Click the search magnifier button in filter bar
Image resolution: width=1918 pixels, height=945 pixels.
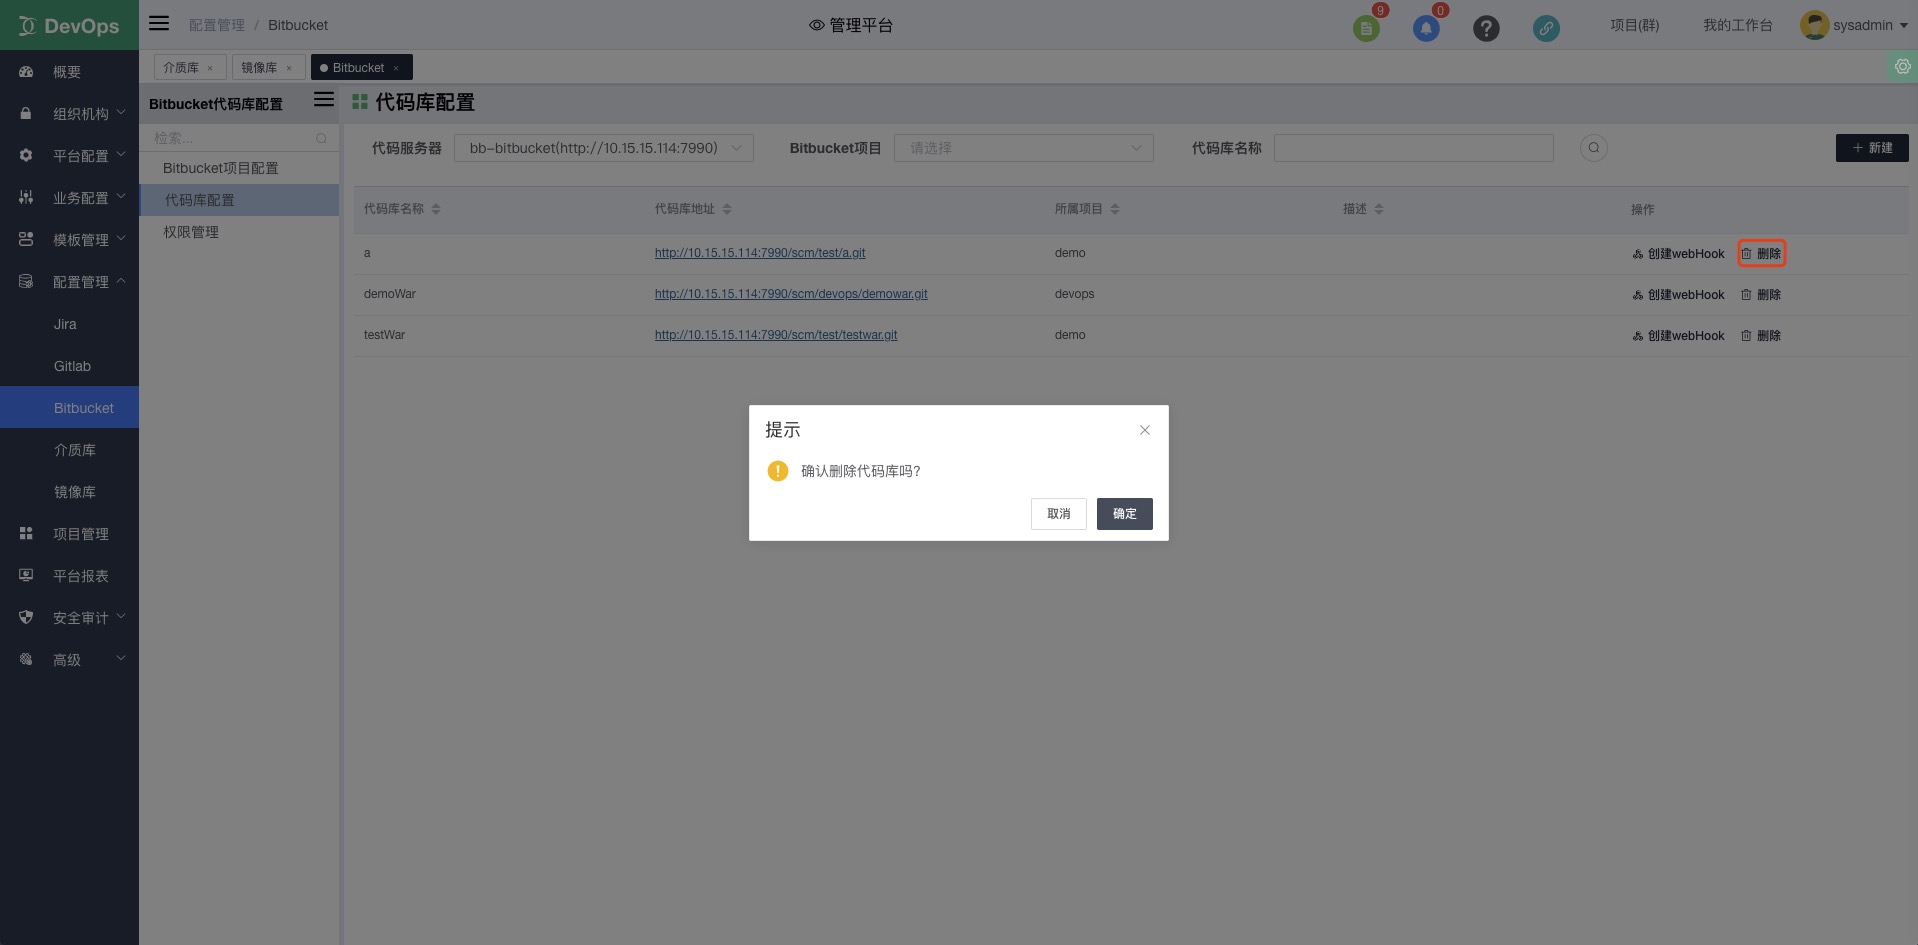coord(1594,148)
